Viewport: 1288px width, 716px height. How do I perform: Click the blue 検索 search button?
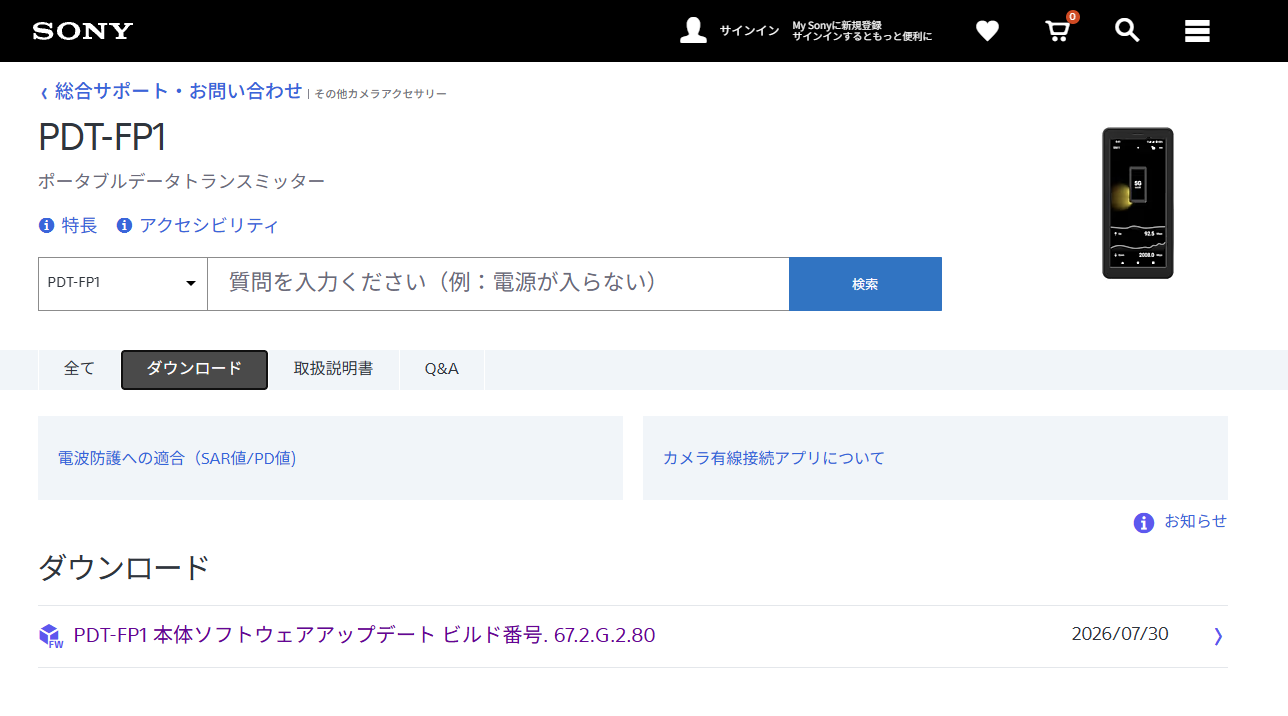click(865, 284)
